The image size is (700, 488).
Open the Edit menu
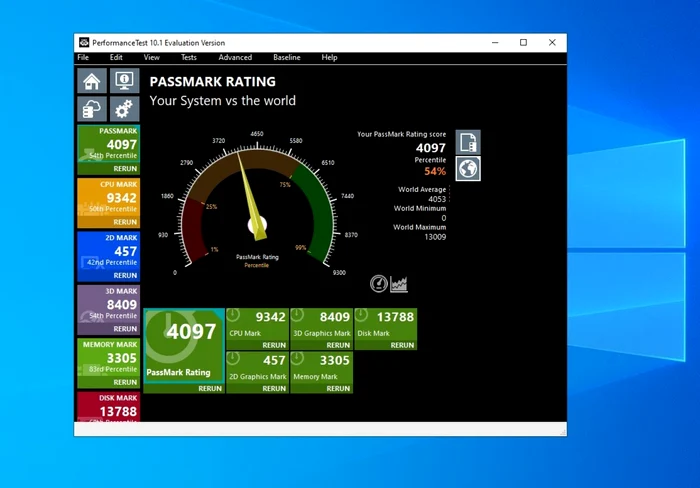point(116,57)
